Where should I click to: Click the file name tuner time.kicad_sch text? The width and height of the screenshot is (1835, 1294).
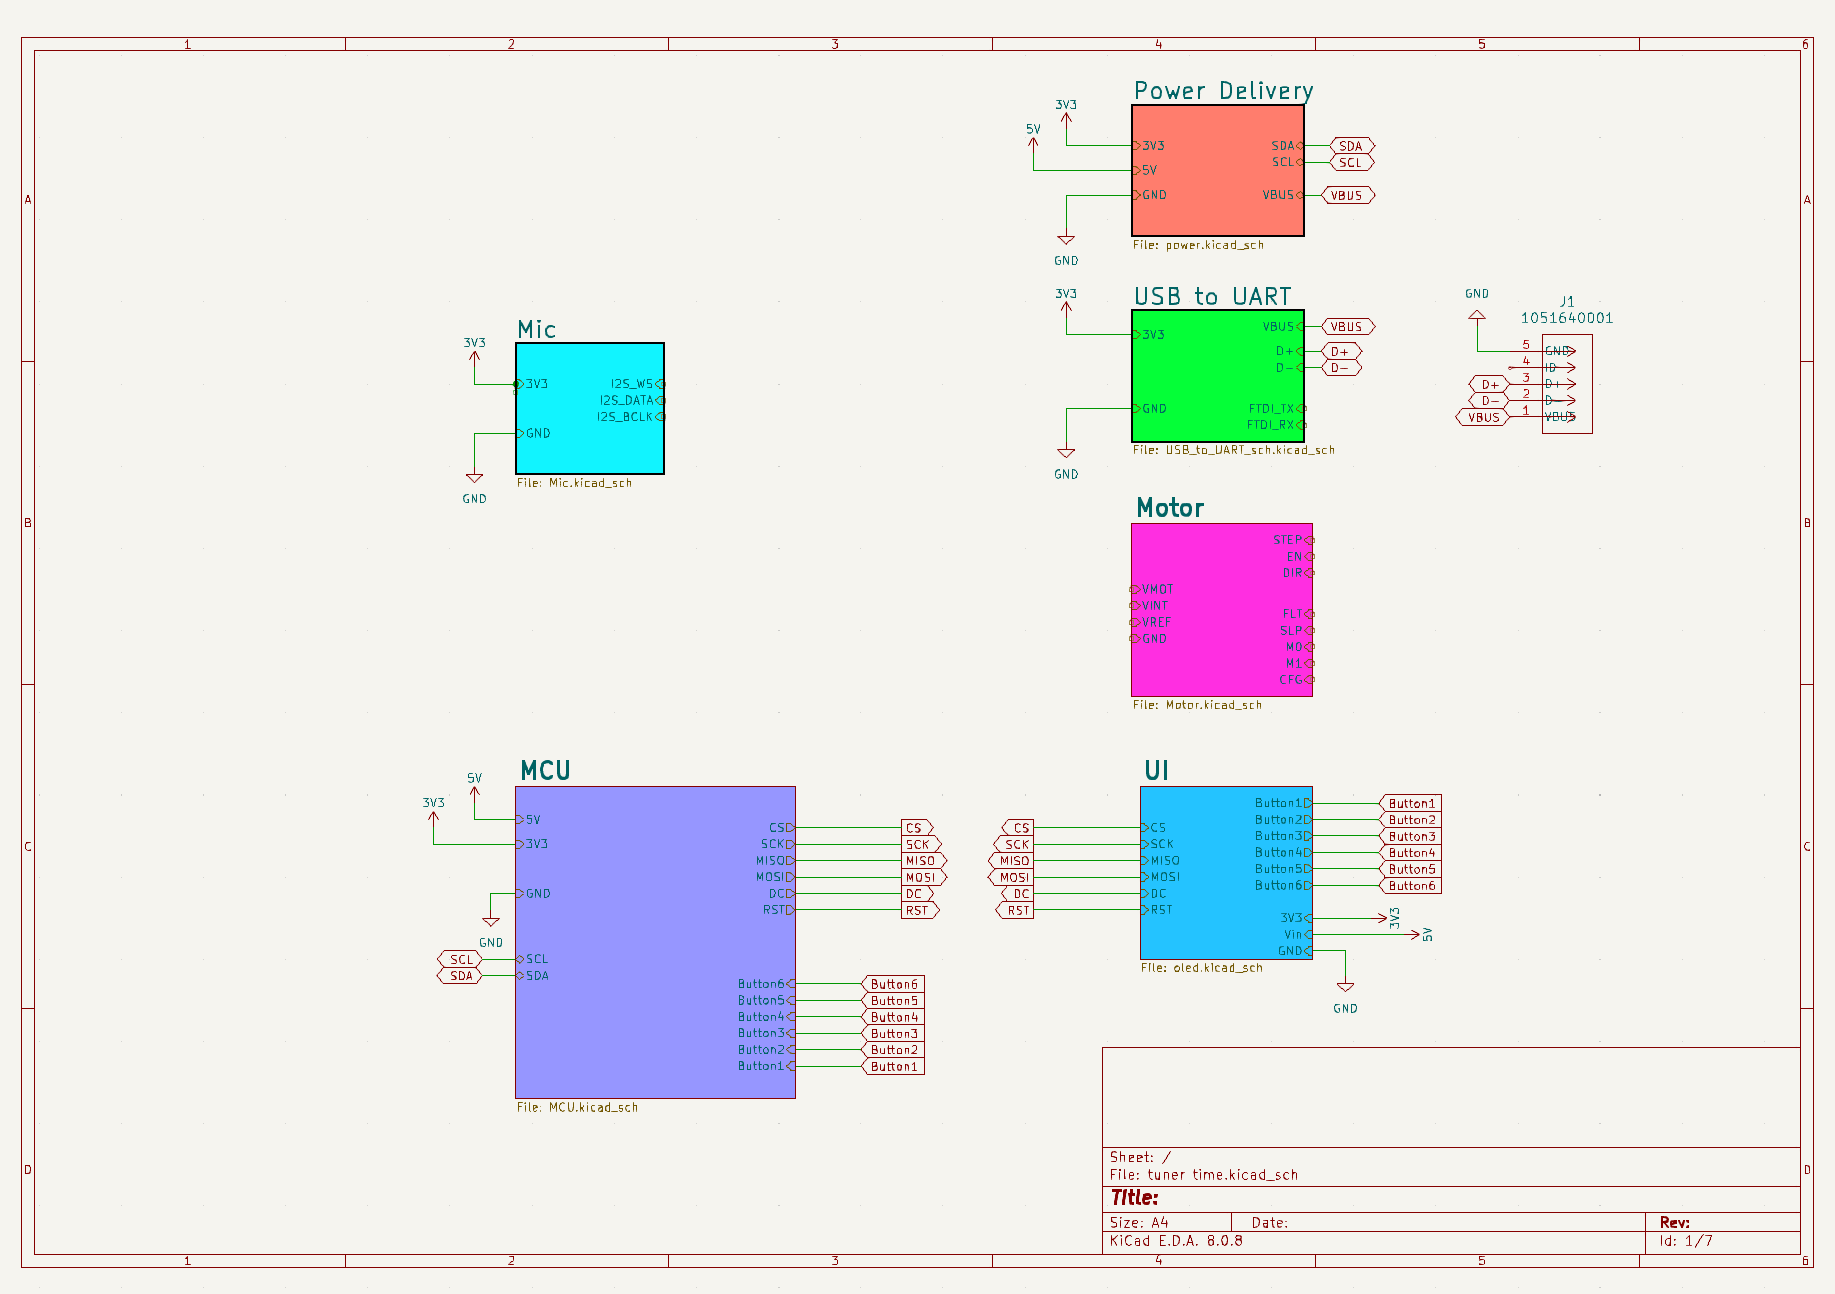1204,1174
